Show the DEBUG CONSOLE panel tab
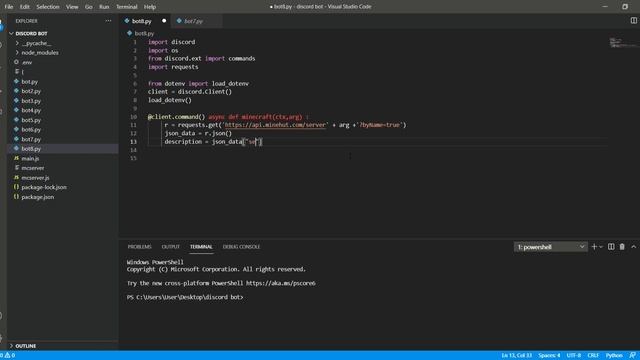This screenshot has width=640, height=360. [x=241, y=247]
